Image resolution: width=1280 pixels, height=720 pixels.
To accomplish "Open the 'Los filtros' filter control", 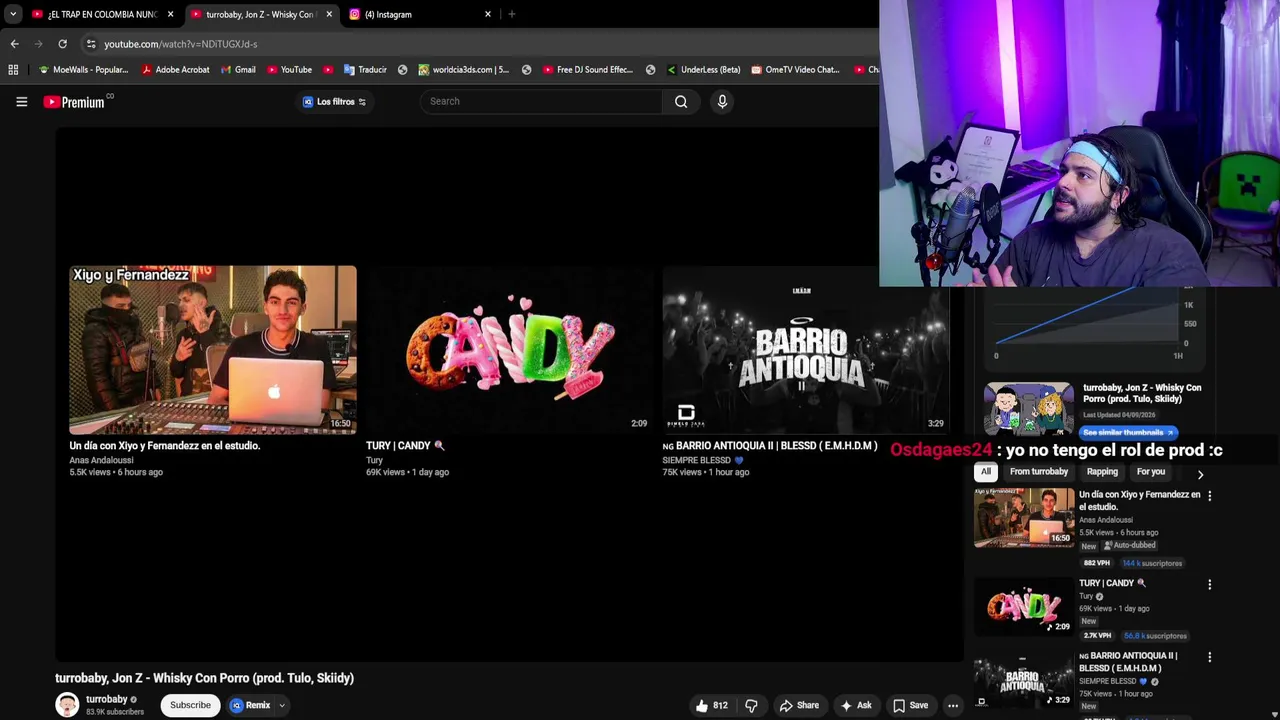I will pyautogui.click(x=335, y=102).
